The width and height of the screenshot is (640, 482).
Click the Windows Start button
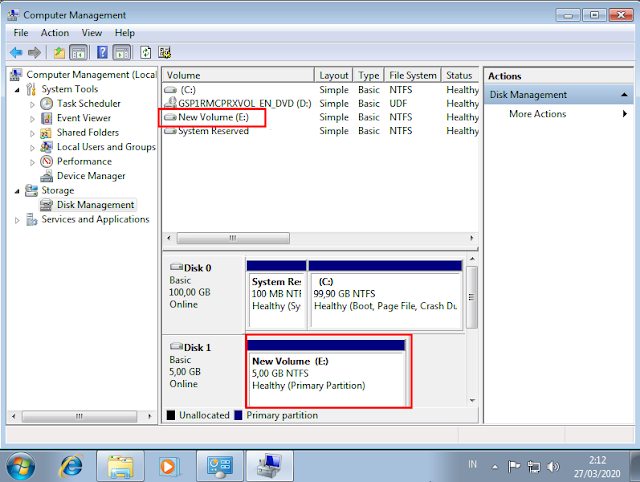(x=21, y=466)
